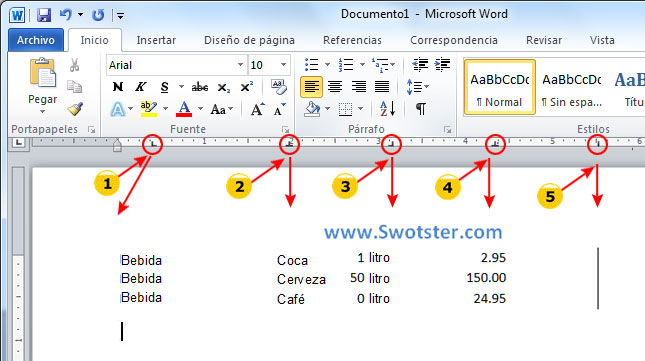The height and width of the screenshot is (361, 645).
Task: Apply Subscript formatting
Action: coord(224,87)
